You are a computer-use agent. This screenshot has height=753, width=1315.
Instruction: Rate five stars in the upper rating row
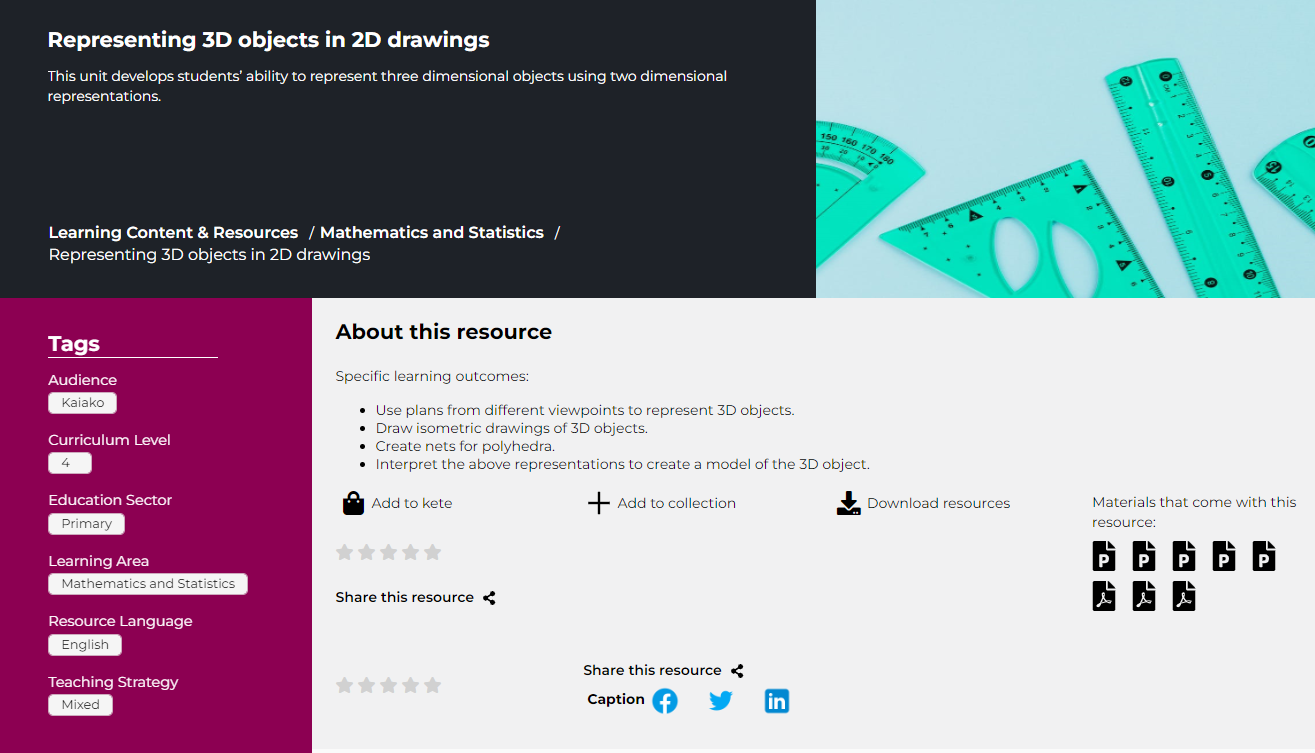tap(432, 552)
